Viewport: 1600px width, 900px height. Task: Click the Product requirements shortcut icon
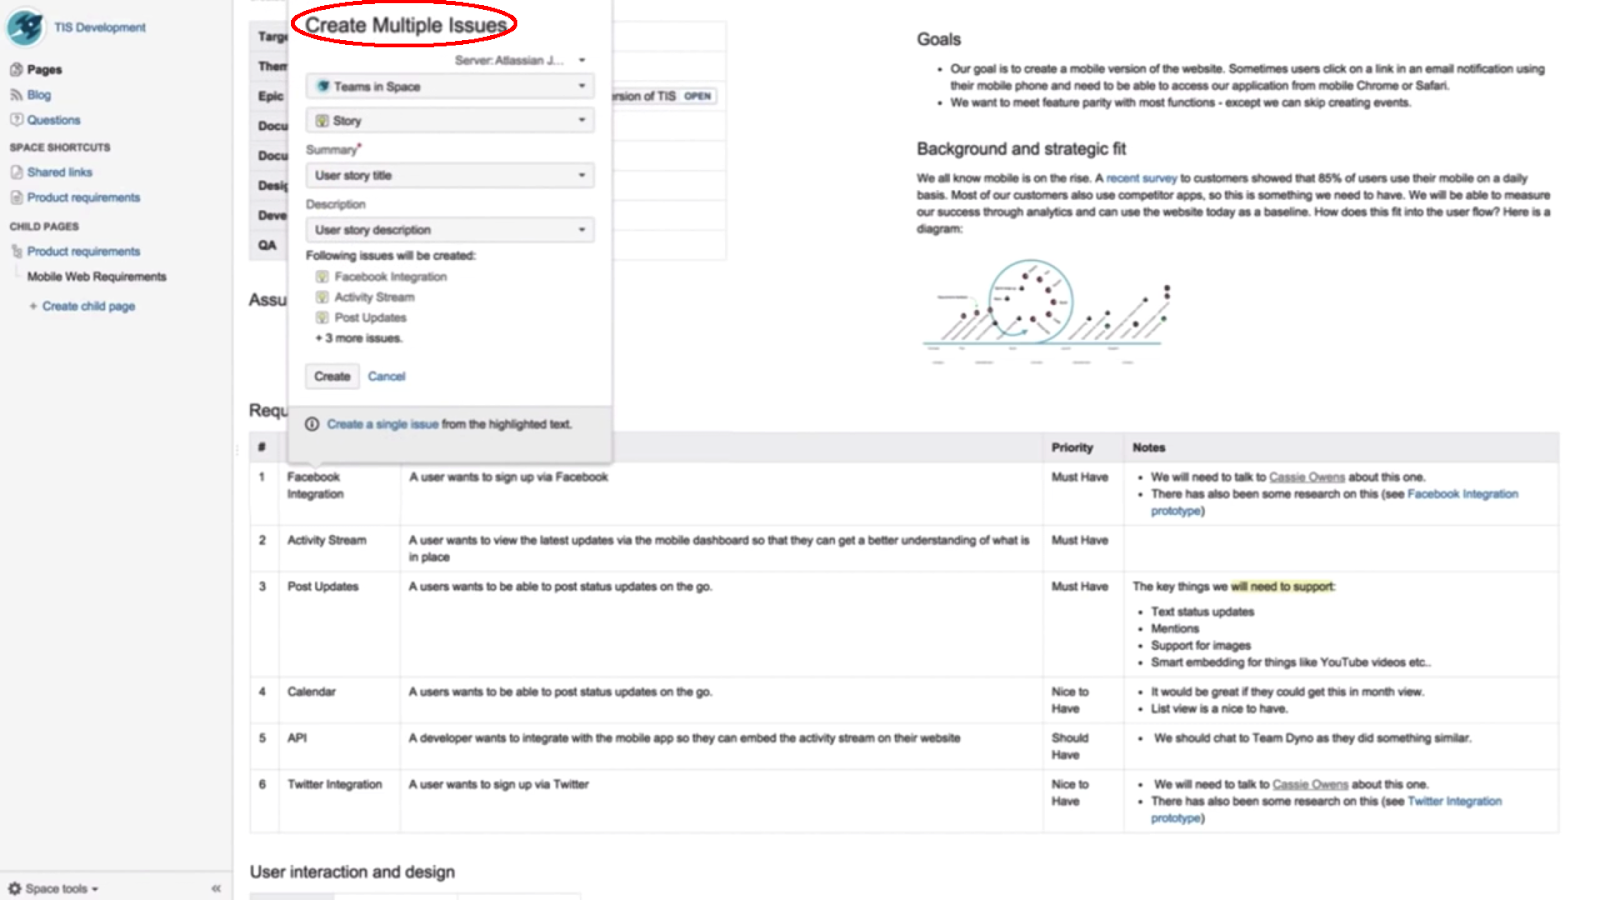(16, 197)
